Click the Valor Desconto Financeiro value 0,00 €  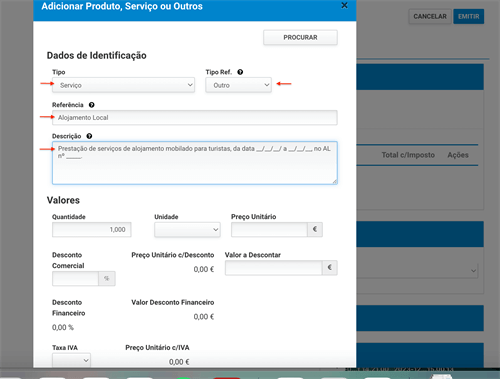204,317
